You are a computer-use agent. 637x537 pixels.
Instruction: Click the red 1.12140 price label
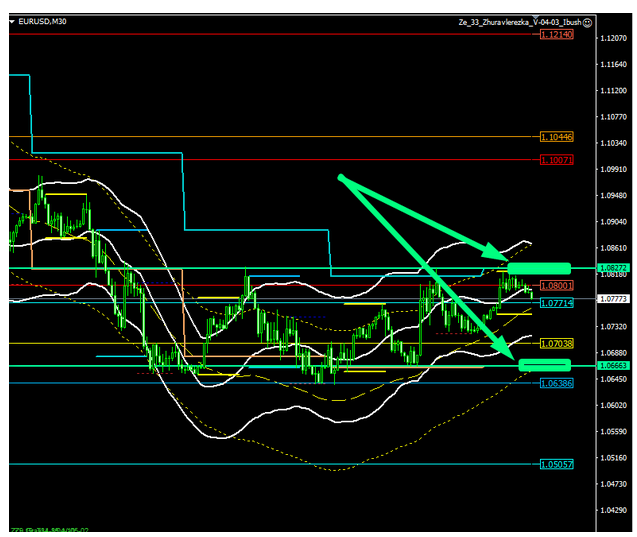[x=555, y=34]
